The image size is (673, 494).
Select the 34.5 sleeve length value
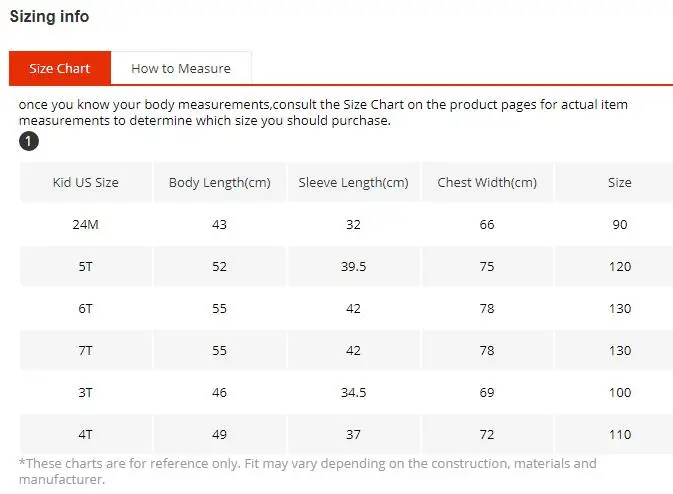click(x=353, y=392)
